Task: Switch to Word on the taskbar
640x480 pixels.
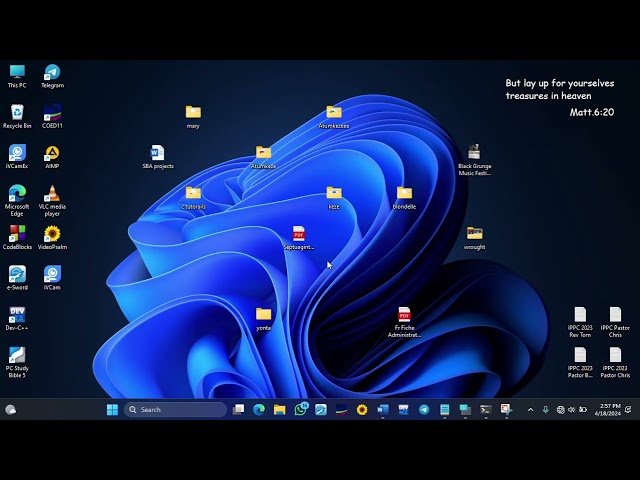Action: (383, 409)
